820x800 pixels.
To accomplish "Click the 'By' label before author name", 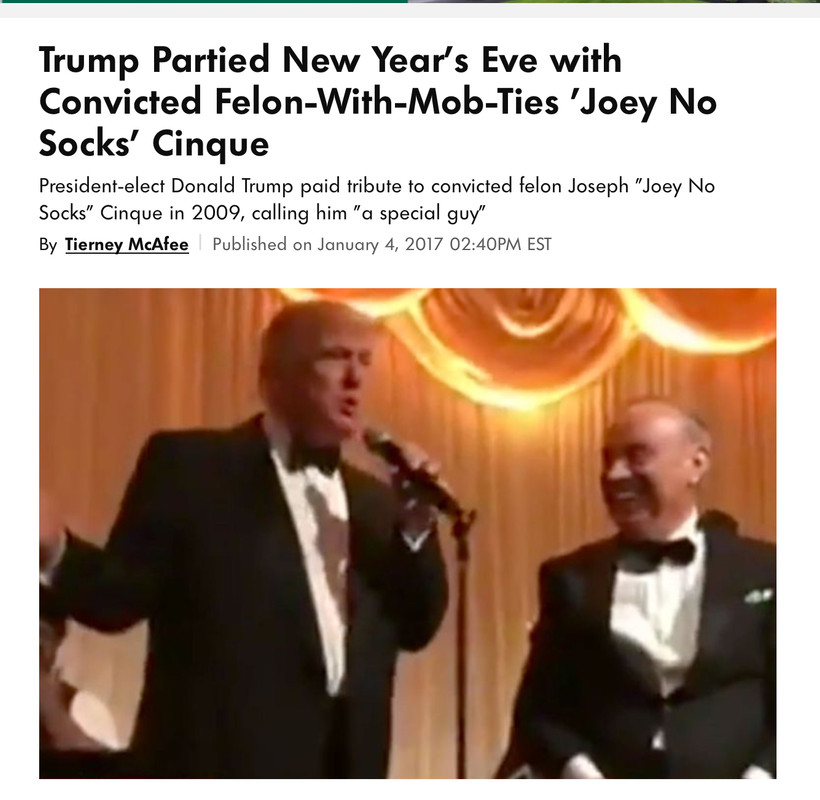I will 48,245.
